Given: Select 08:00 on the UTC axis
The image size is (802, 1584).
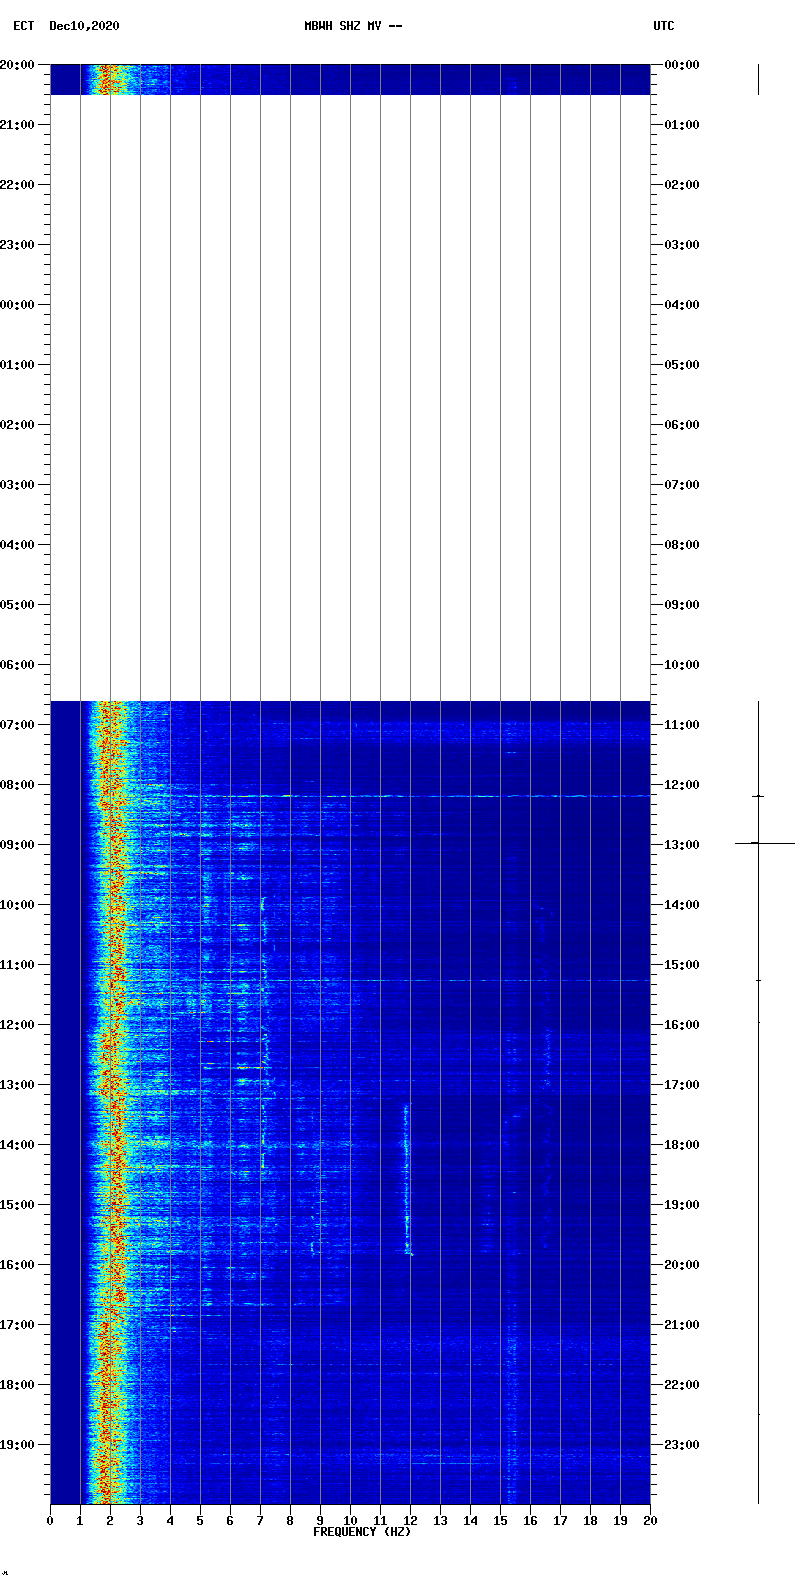Looking at the screenshot, I should pyautogui.click(x=681, y=545).
